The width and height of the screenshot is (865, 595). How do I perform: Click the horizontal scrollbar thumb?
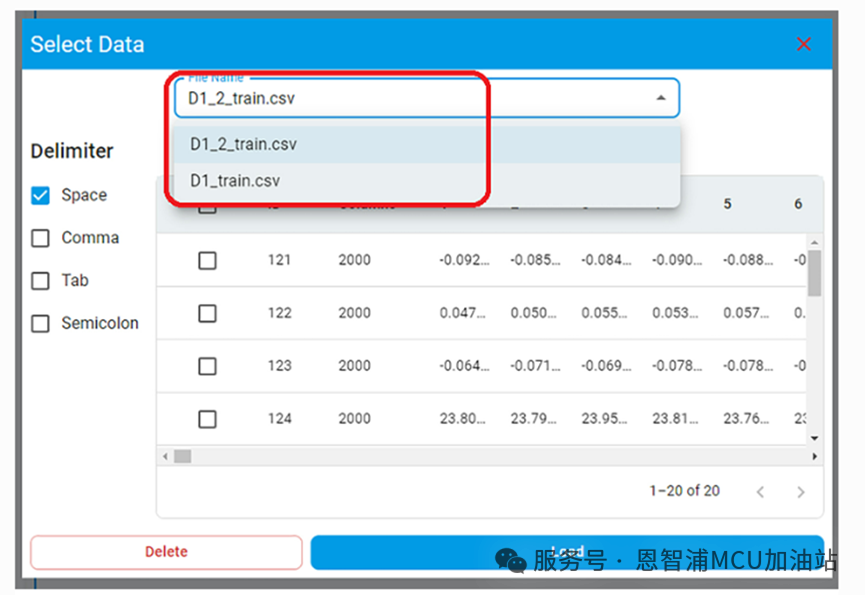(x=183, y=457)
